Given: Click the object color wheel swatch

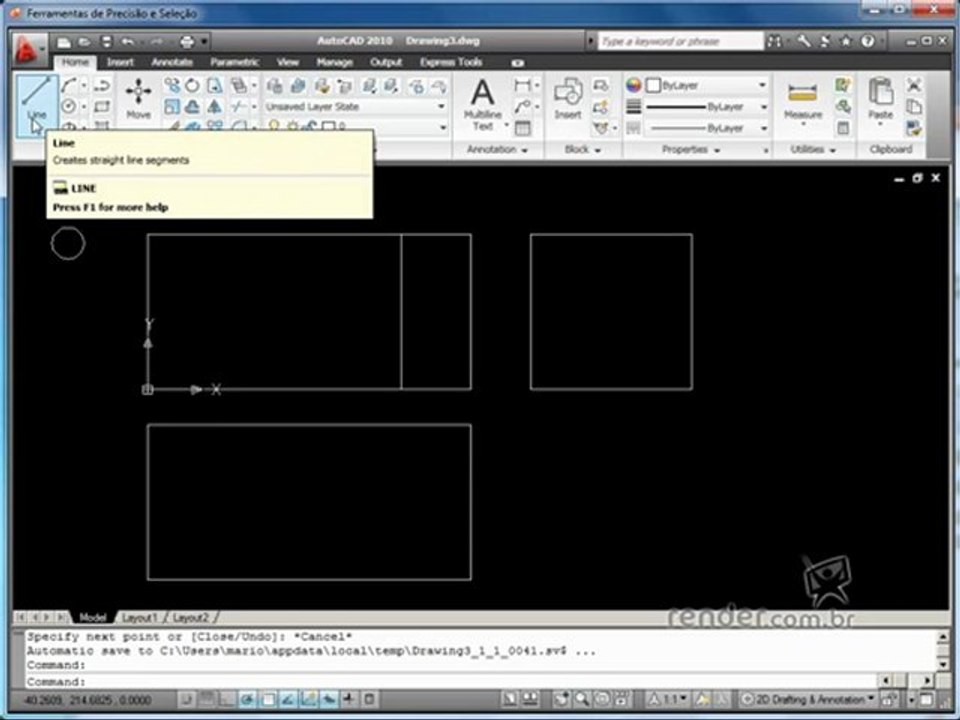Looking at the screenshot, I should point(634,85).
